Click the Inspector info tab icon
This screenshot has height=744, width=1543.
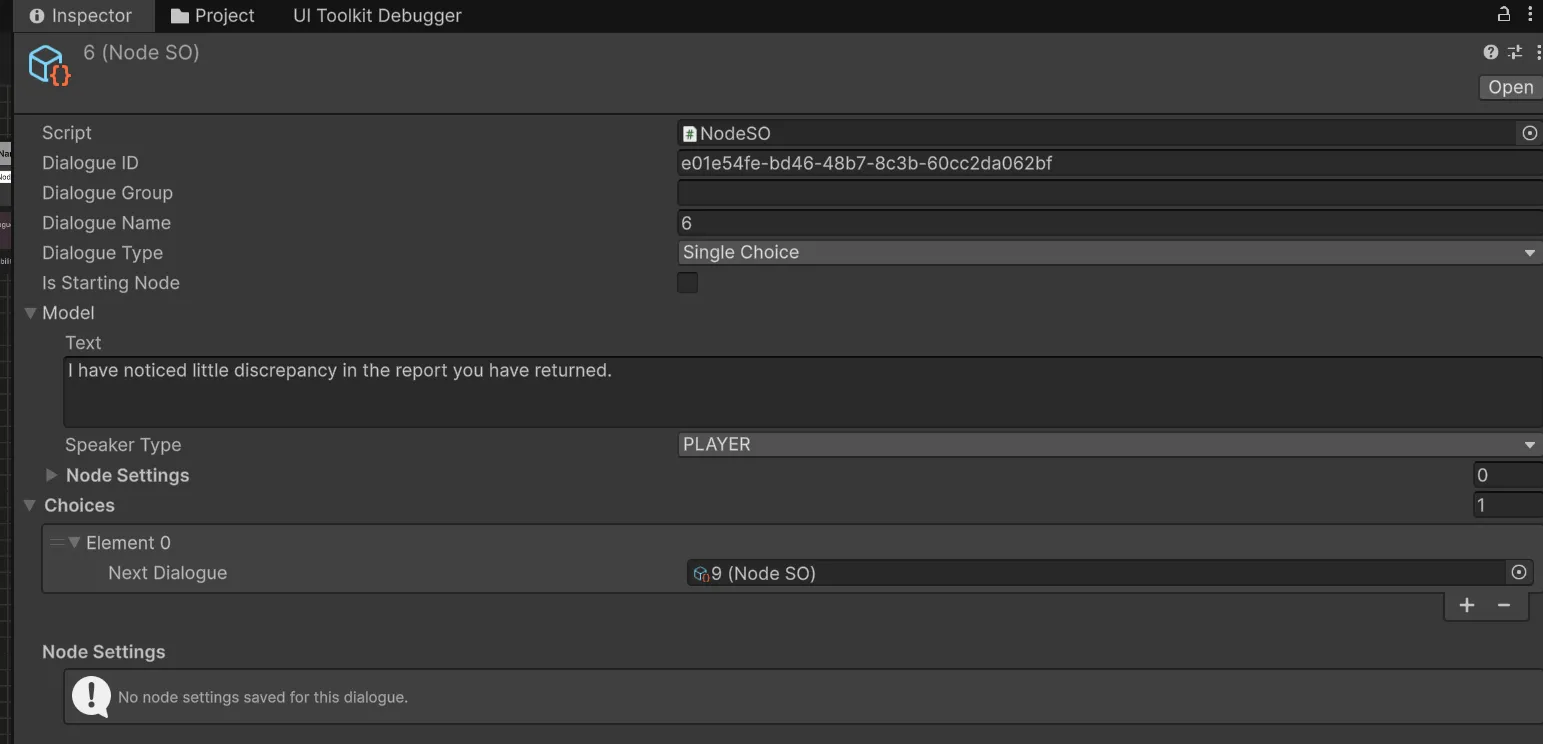[x=36, y=15]
